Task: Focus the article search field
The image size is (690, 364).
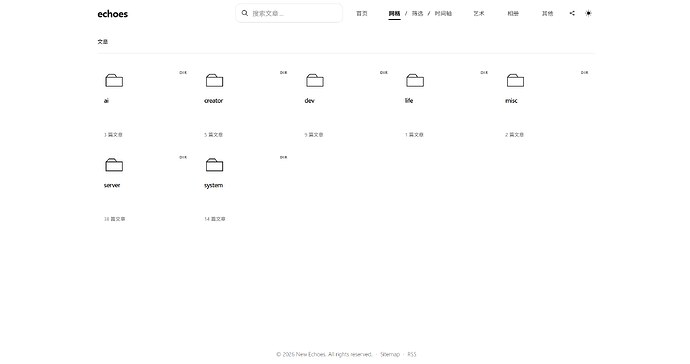Action: [x=289, y=13]
